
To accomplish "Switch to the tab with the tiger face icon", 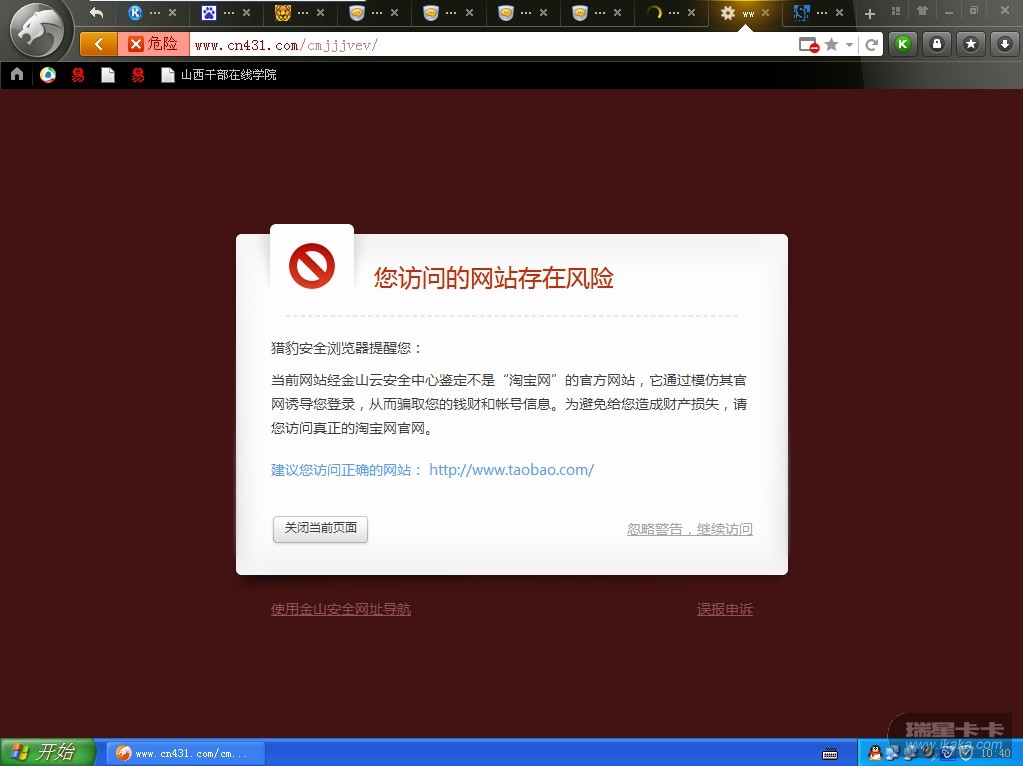I will (x=282, y=12).
